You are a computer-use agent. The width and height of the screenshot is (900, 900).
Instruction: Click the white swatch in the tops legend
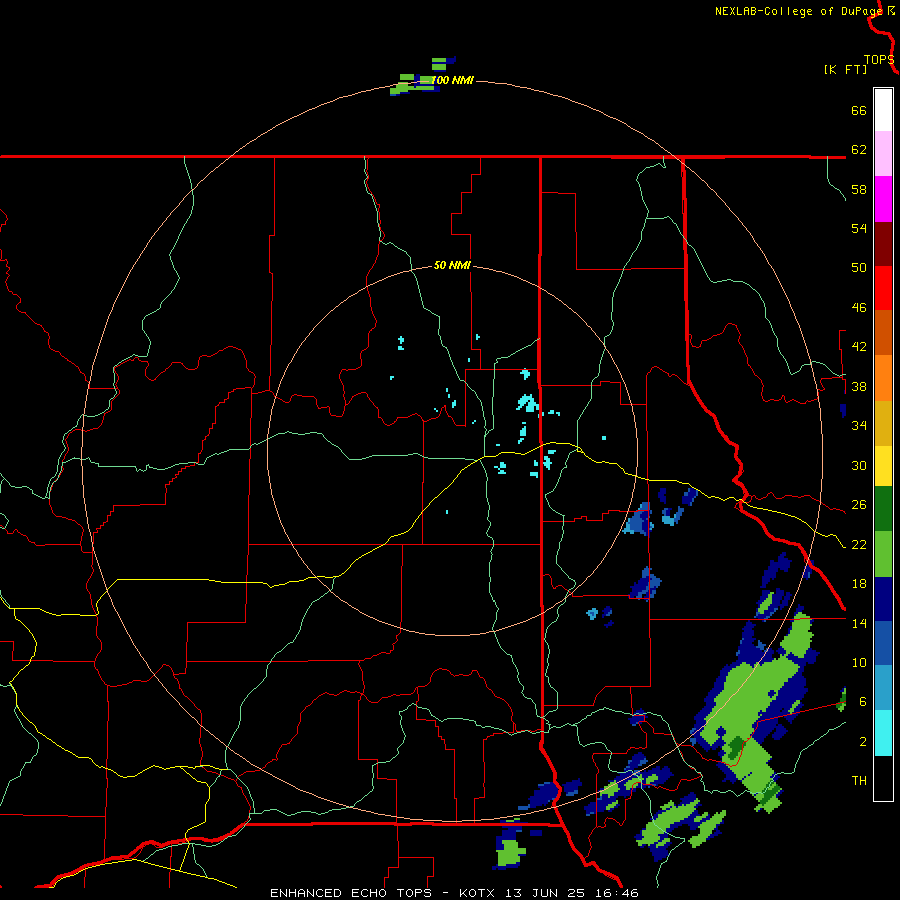click(x=883, y=110)
